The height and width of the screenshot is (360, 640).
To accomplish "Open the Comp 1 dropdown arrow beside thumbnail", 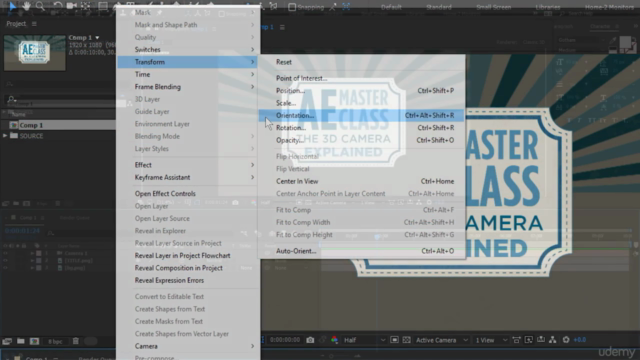I will (x=97, y=38).
